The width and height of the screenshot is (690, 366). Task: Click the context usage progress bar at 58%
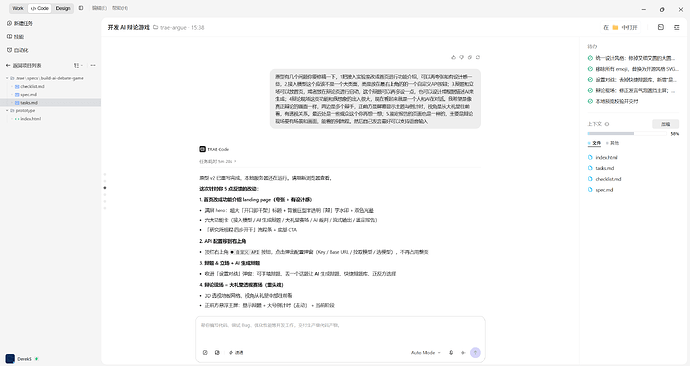[627, 133]
